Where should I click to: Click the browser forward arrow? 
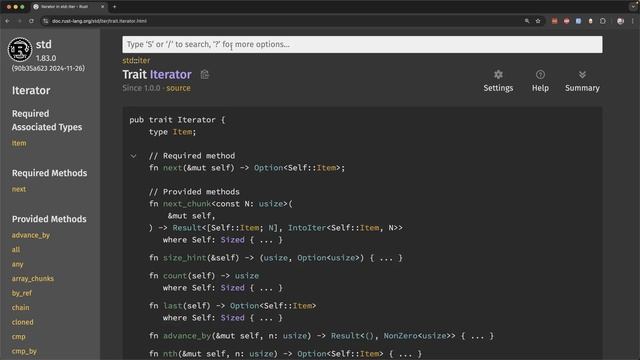coord(19,21)
